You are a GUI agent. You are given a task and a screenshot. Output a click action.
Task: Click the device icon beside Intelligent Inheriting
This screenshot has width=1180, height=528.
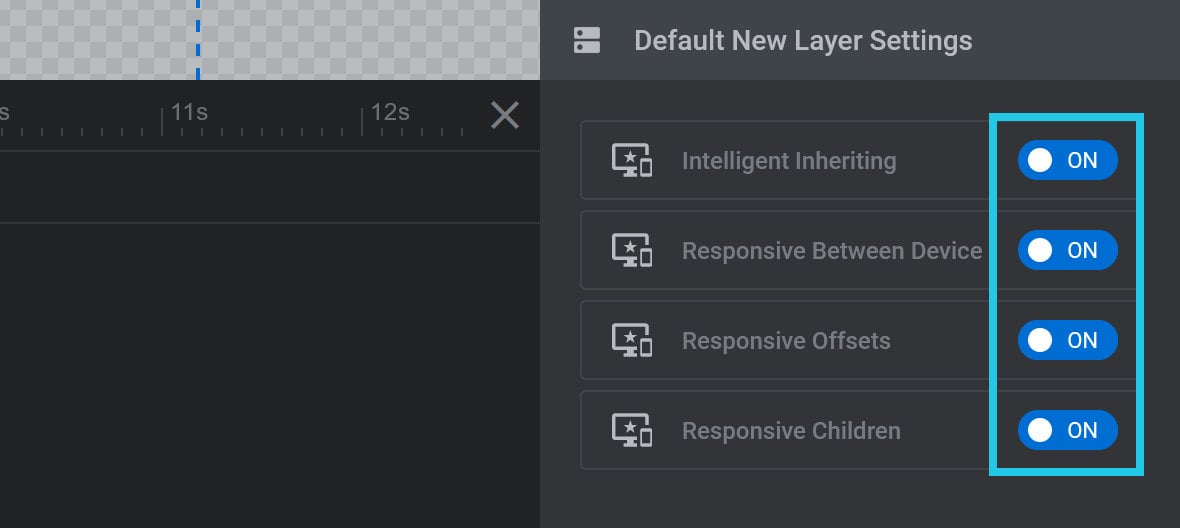click(631, 160)
